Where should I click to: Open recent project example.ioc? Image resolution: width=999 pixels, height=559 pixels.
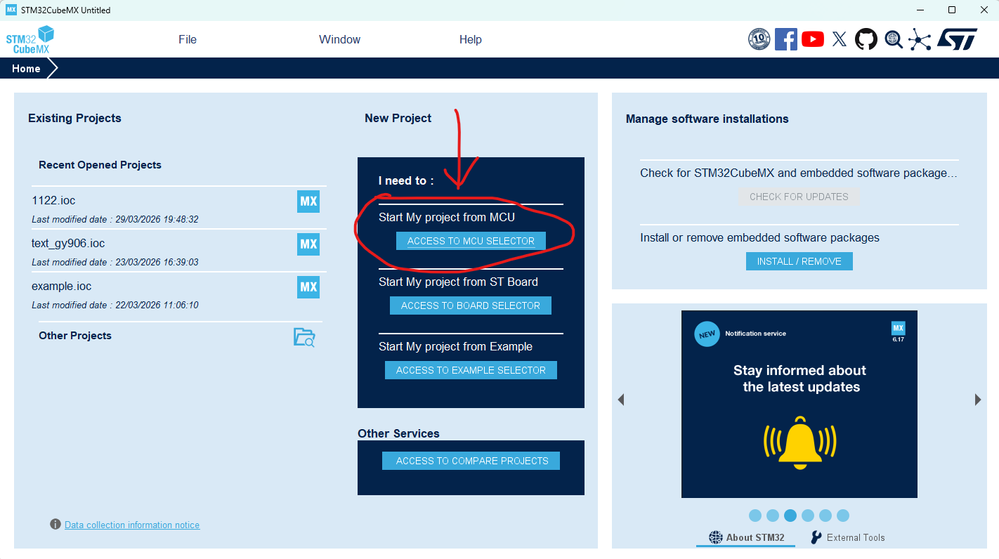coord(61,286)
